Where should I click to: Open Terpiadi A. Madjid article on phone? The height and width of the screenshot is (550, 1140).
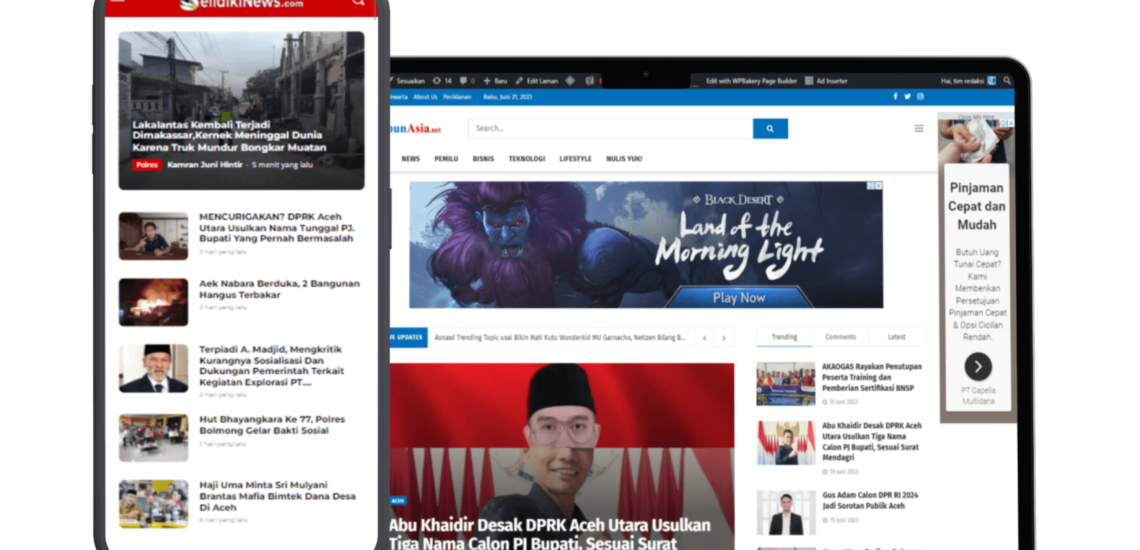pos(271,365)
